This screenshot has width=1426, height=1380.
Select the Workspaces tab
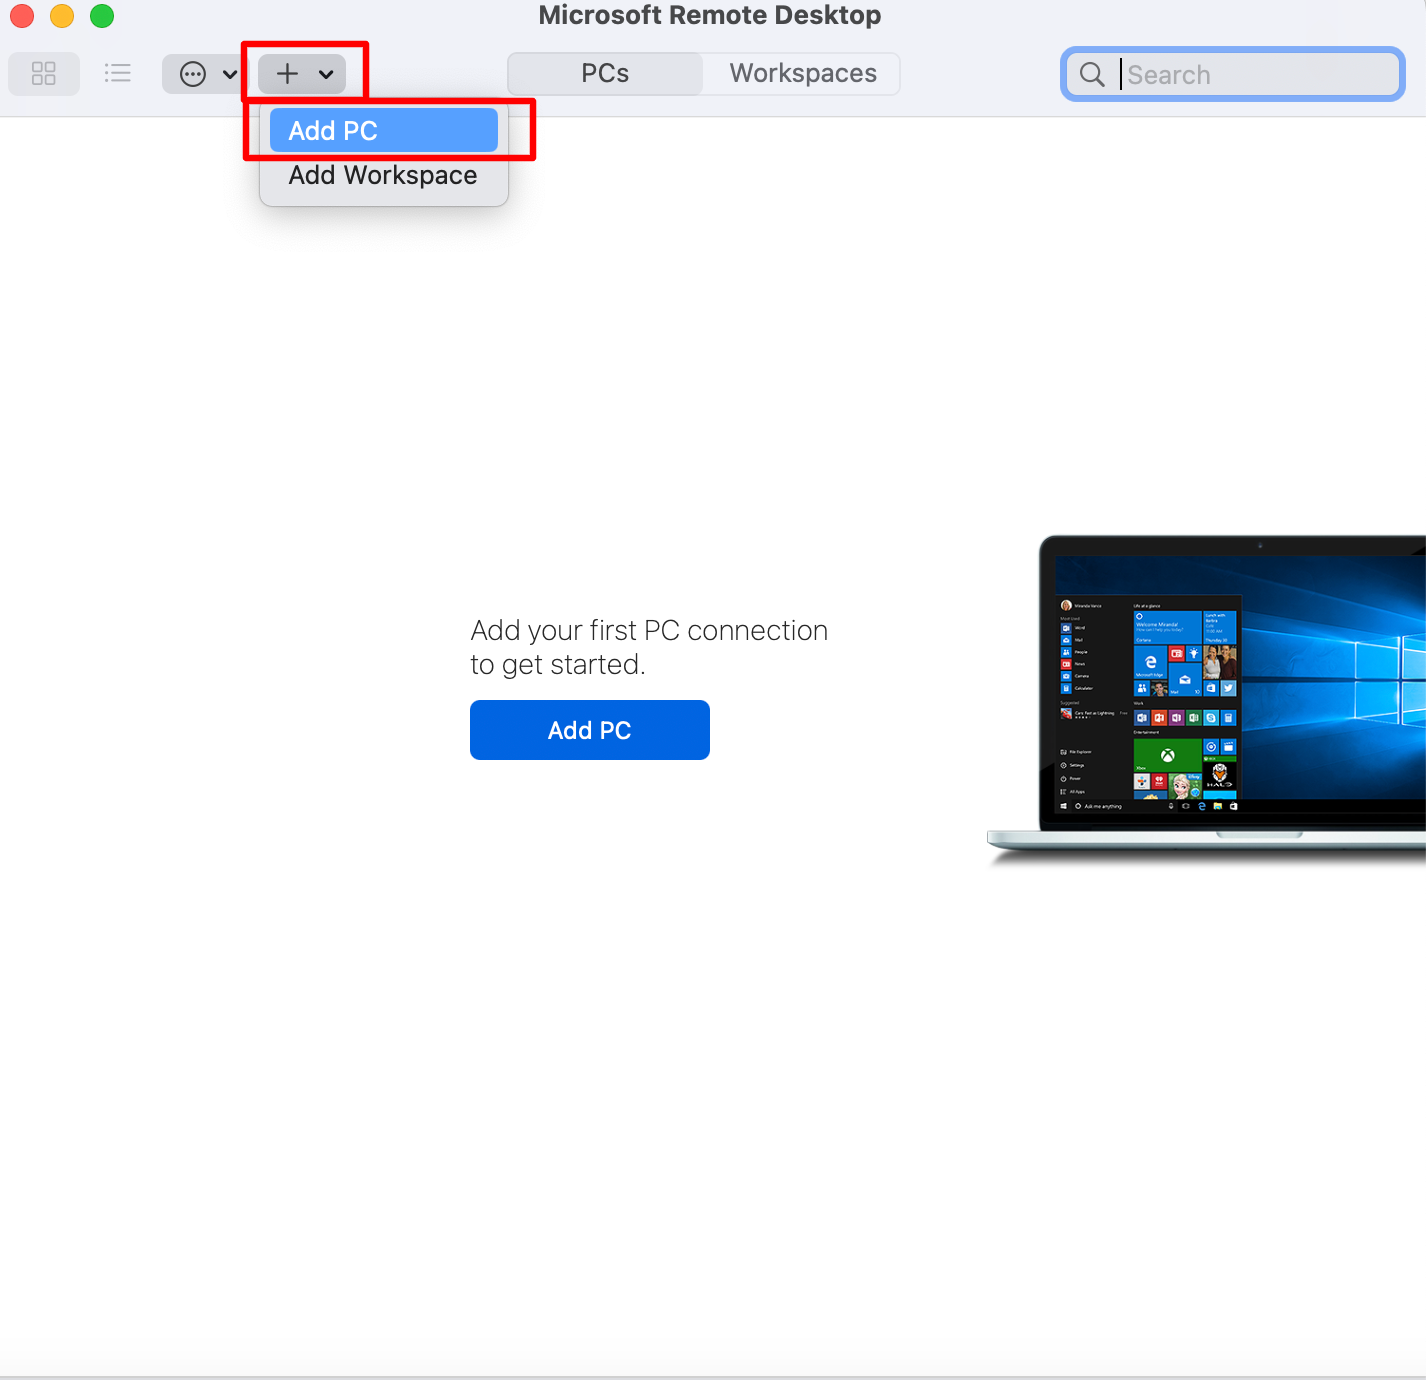tap(803, 74)
